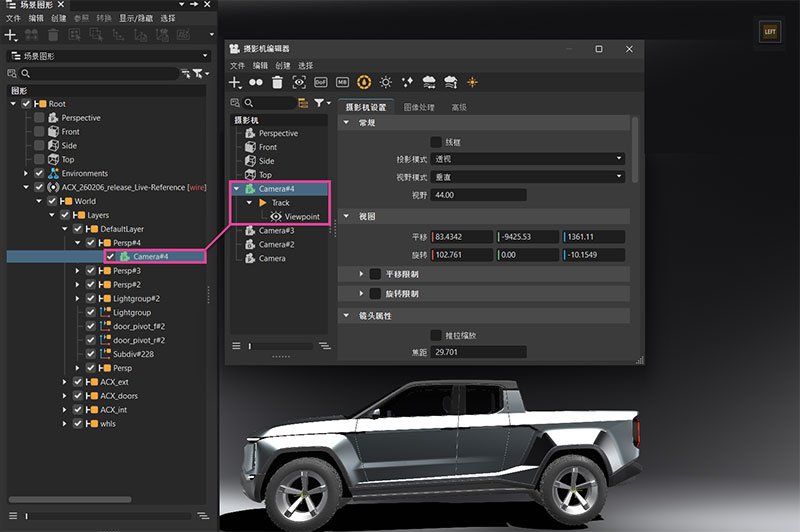
Task: Enable the 平移限制 checkbox
Action: coord(375,274)
